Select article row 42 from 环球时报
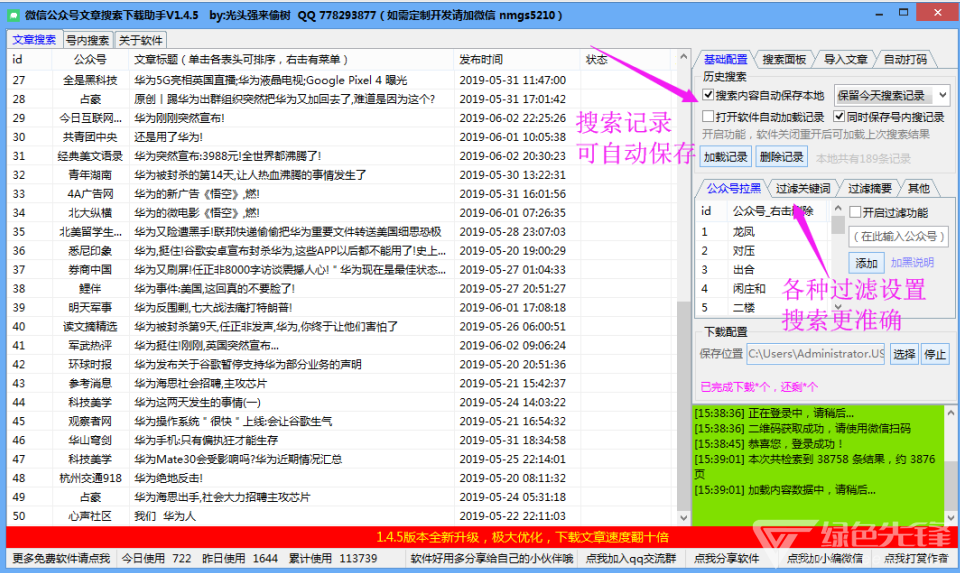960x573 pixels. [x=340, y=365]
